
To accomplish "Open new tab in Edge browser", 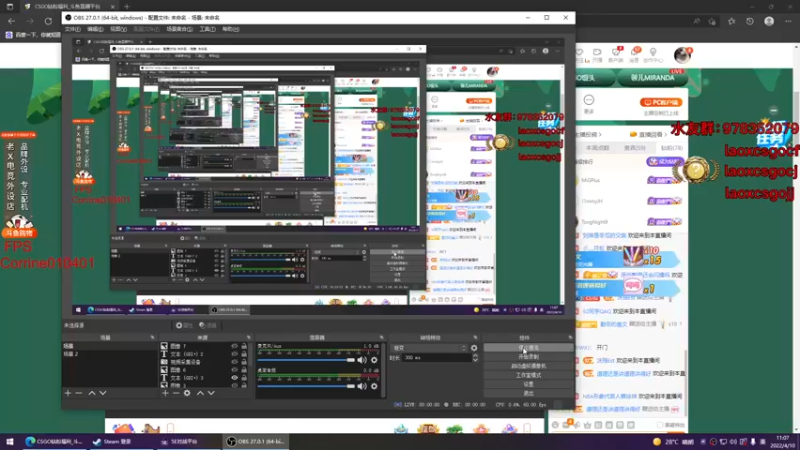I will click(x=127, y=7).
